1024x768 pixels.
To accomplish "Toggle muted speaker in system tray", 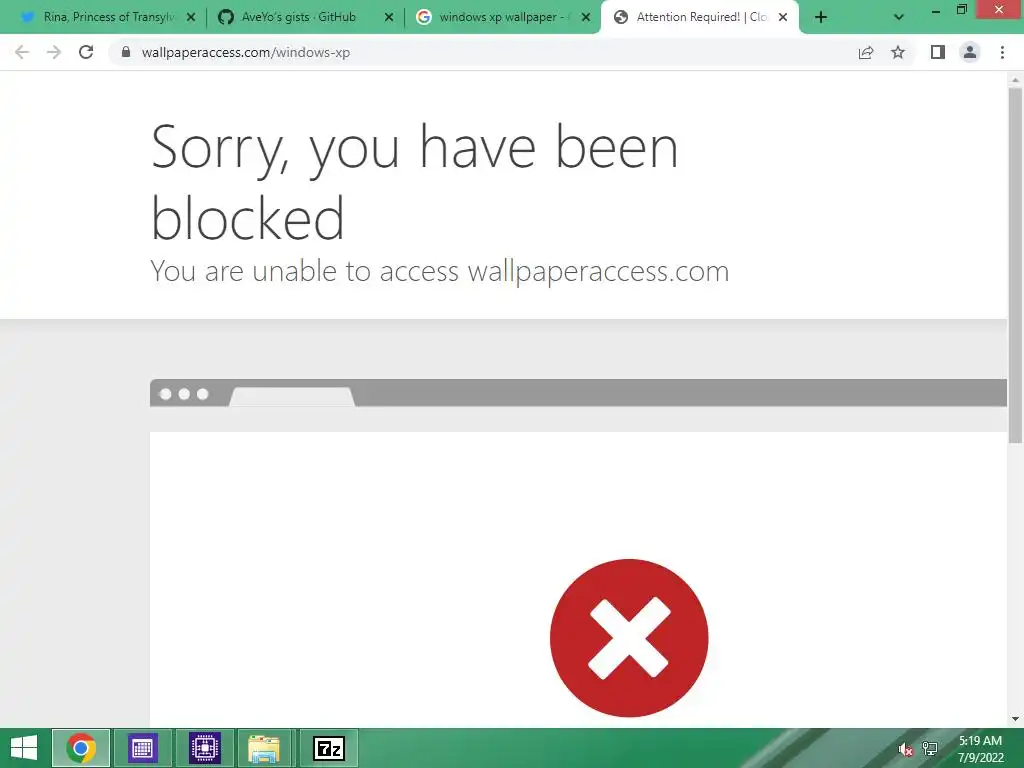I will click(x=905, y=750).
